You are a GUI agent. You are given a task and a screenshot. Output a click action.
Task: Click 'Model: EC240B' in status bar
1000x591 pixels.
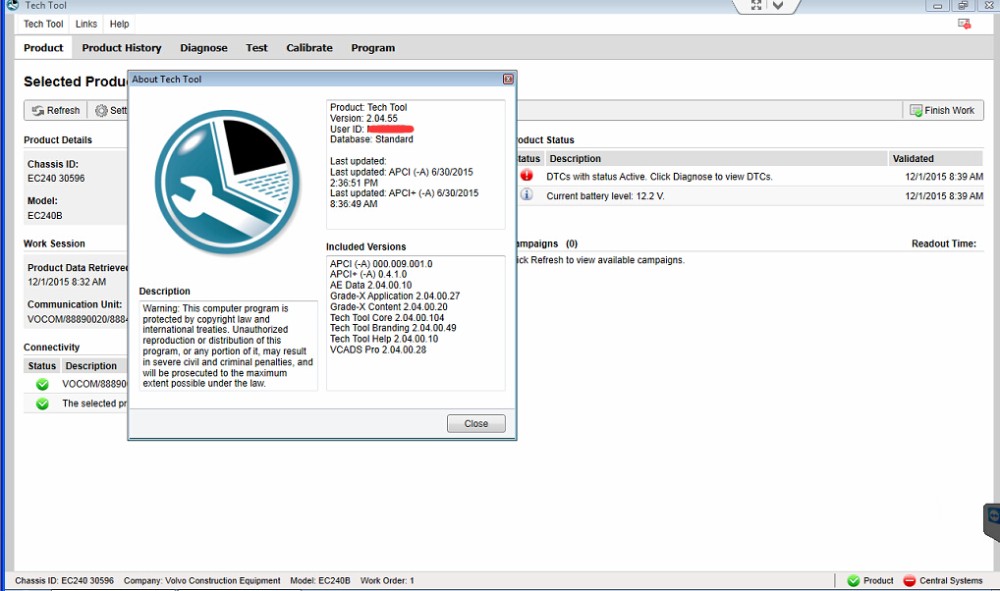pos(320,581)
